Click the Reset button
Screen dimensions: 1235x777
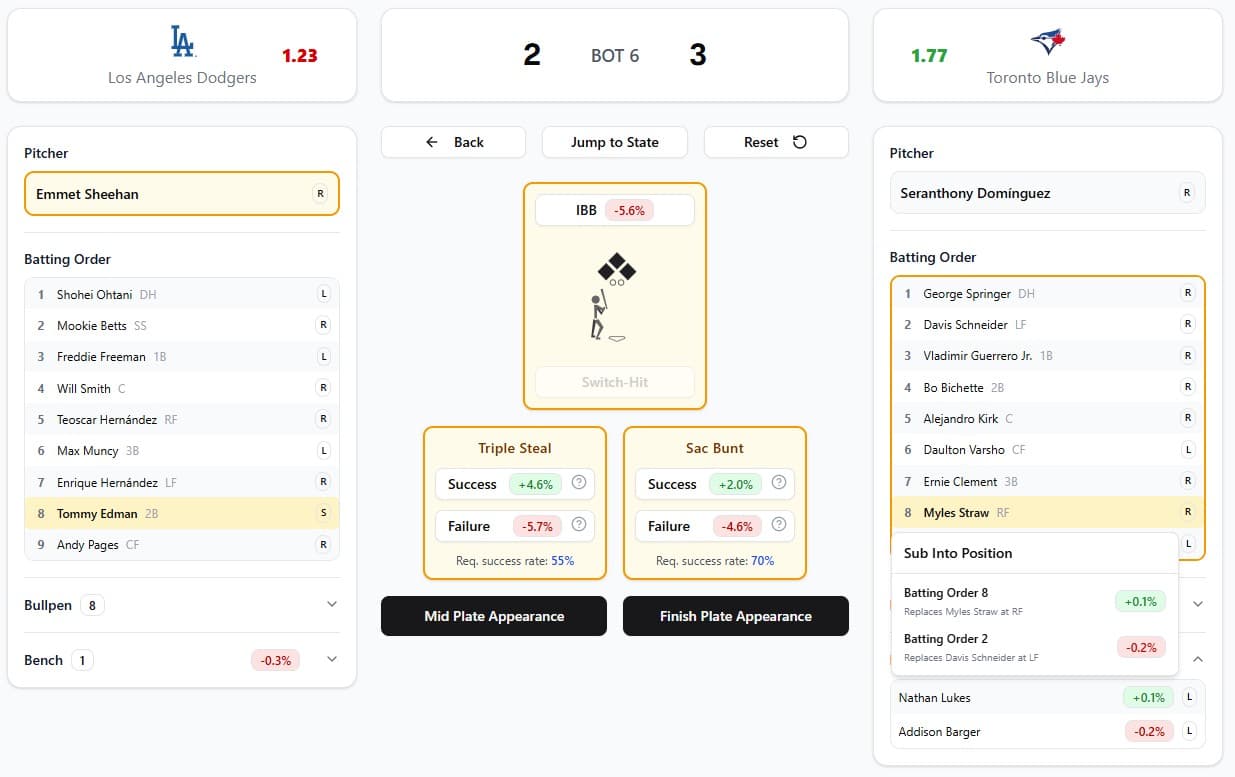(x=776, y=142)
